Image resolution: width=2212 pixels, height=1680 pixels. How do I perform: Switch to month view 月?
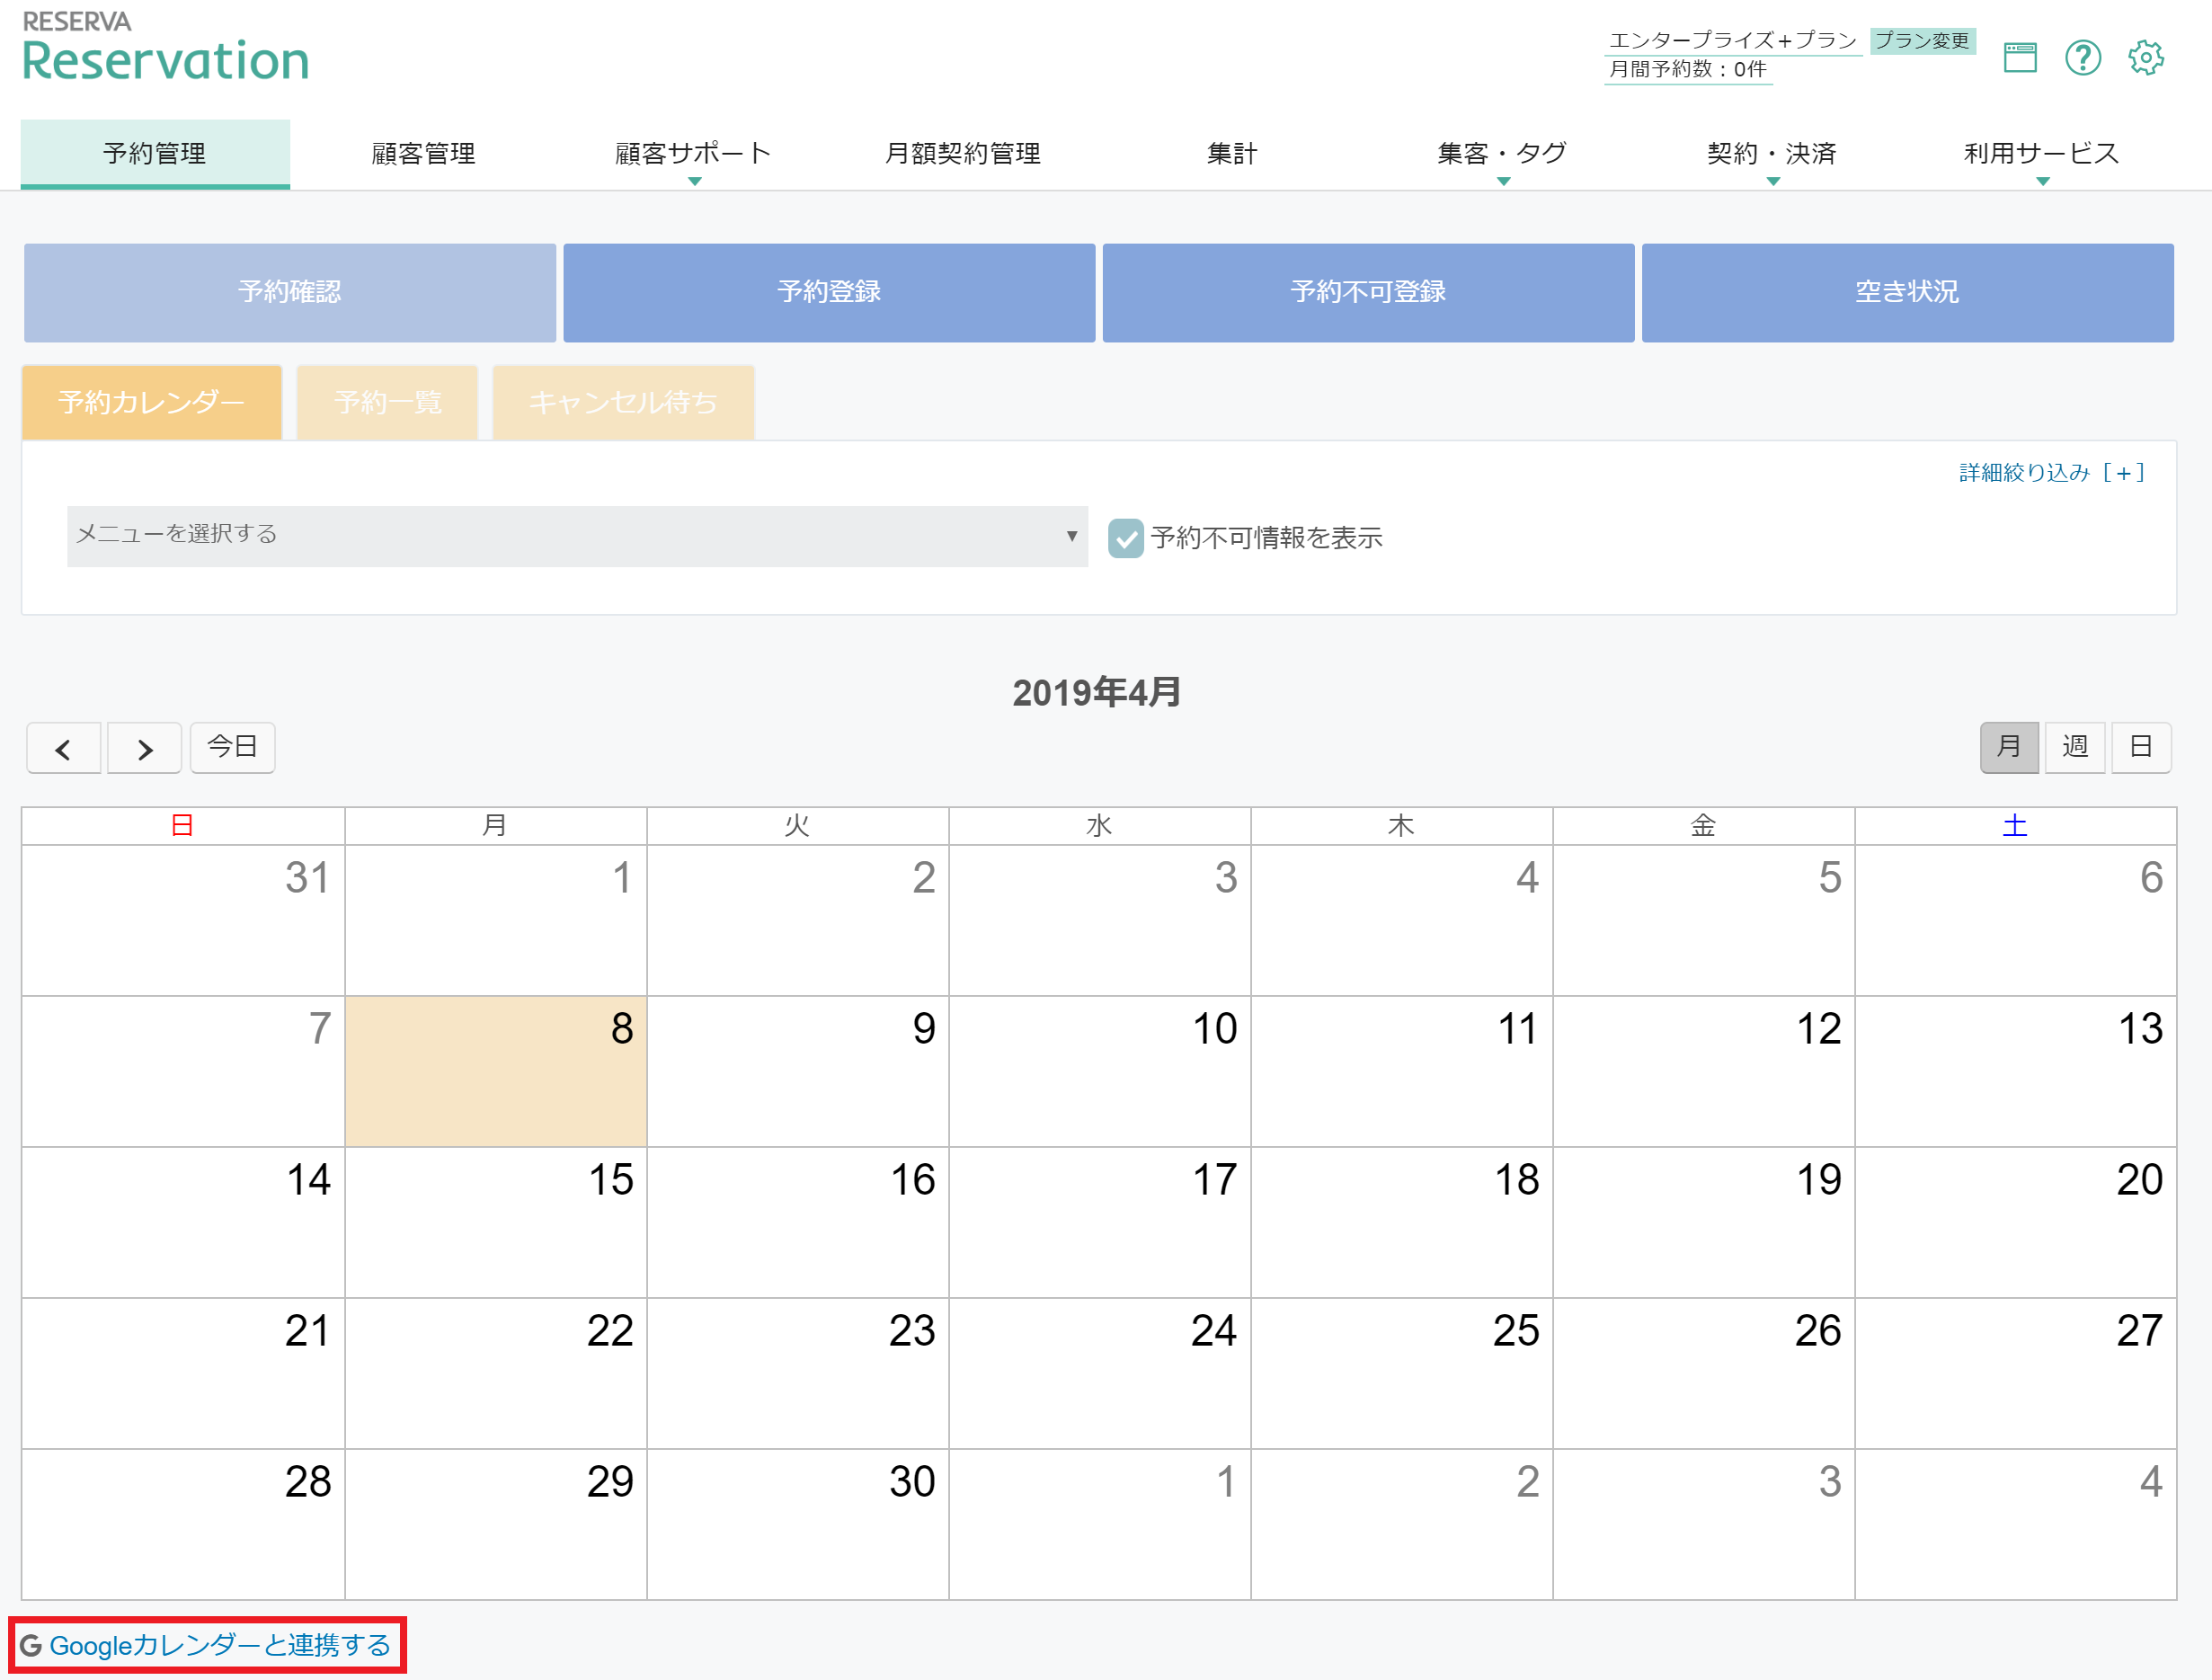tap(2009, 747)
